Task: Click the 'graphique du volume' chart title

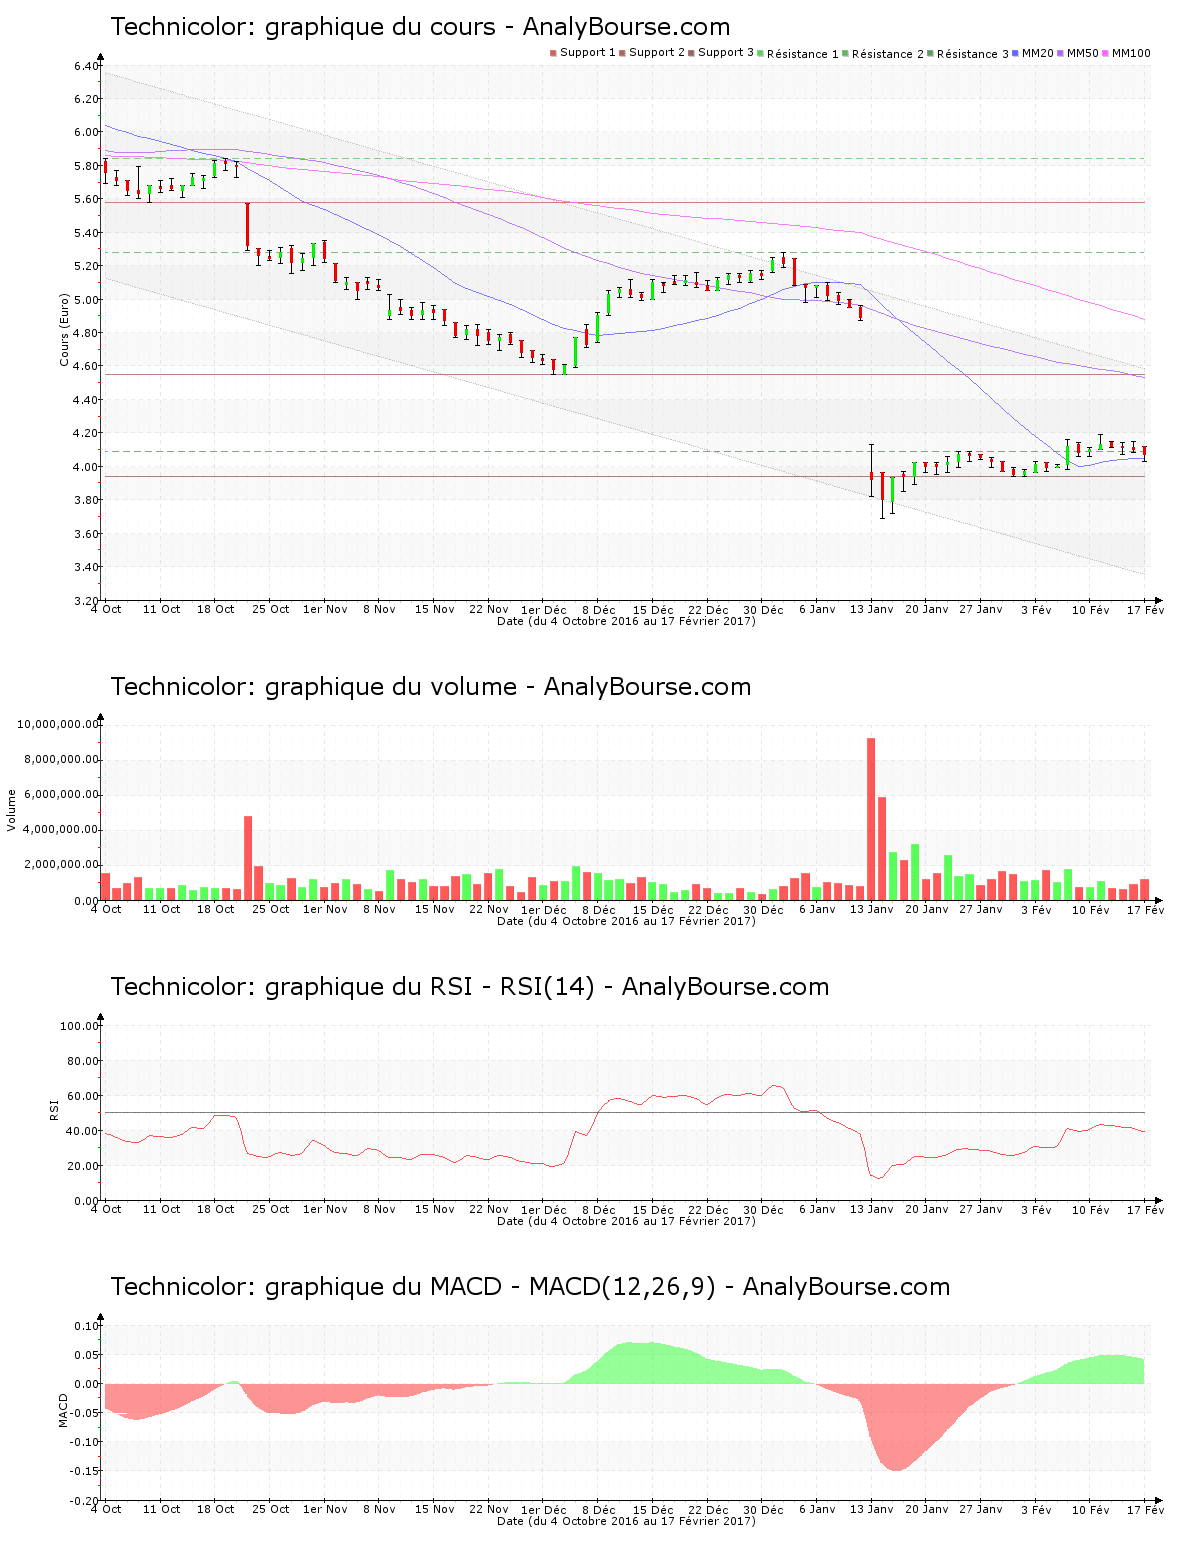Action: (x=430, y=687)
